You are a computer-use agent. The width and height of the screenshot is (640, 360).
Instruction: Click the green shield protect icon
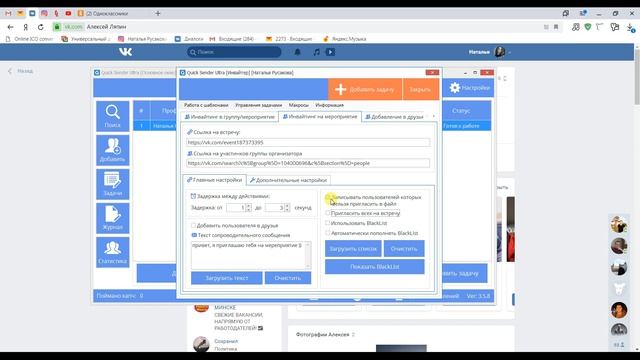coord(588,27)
